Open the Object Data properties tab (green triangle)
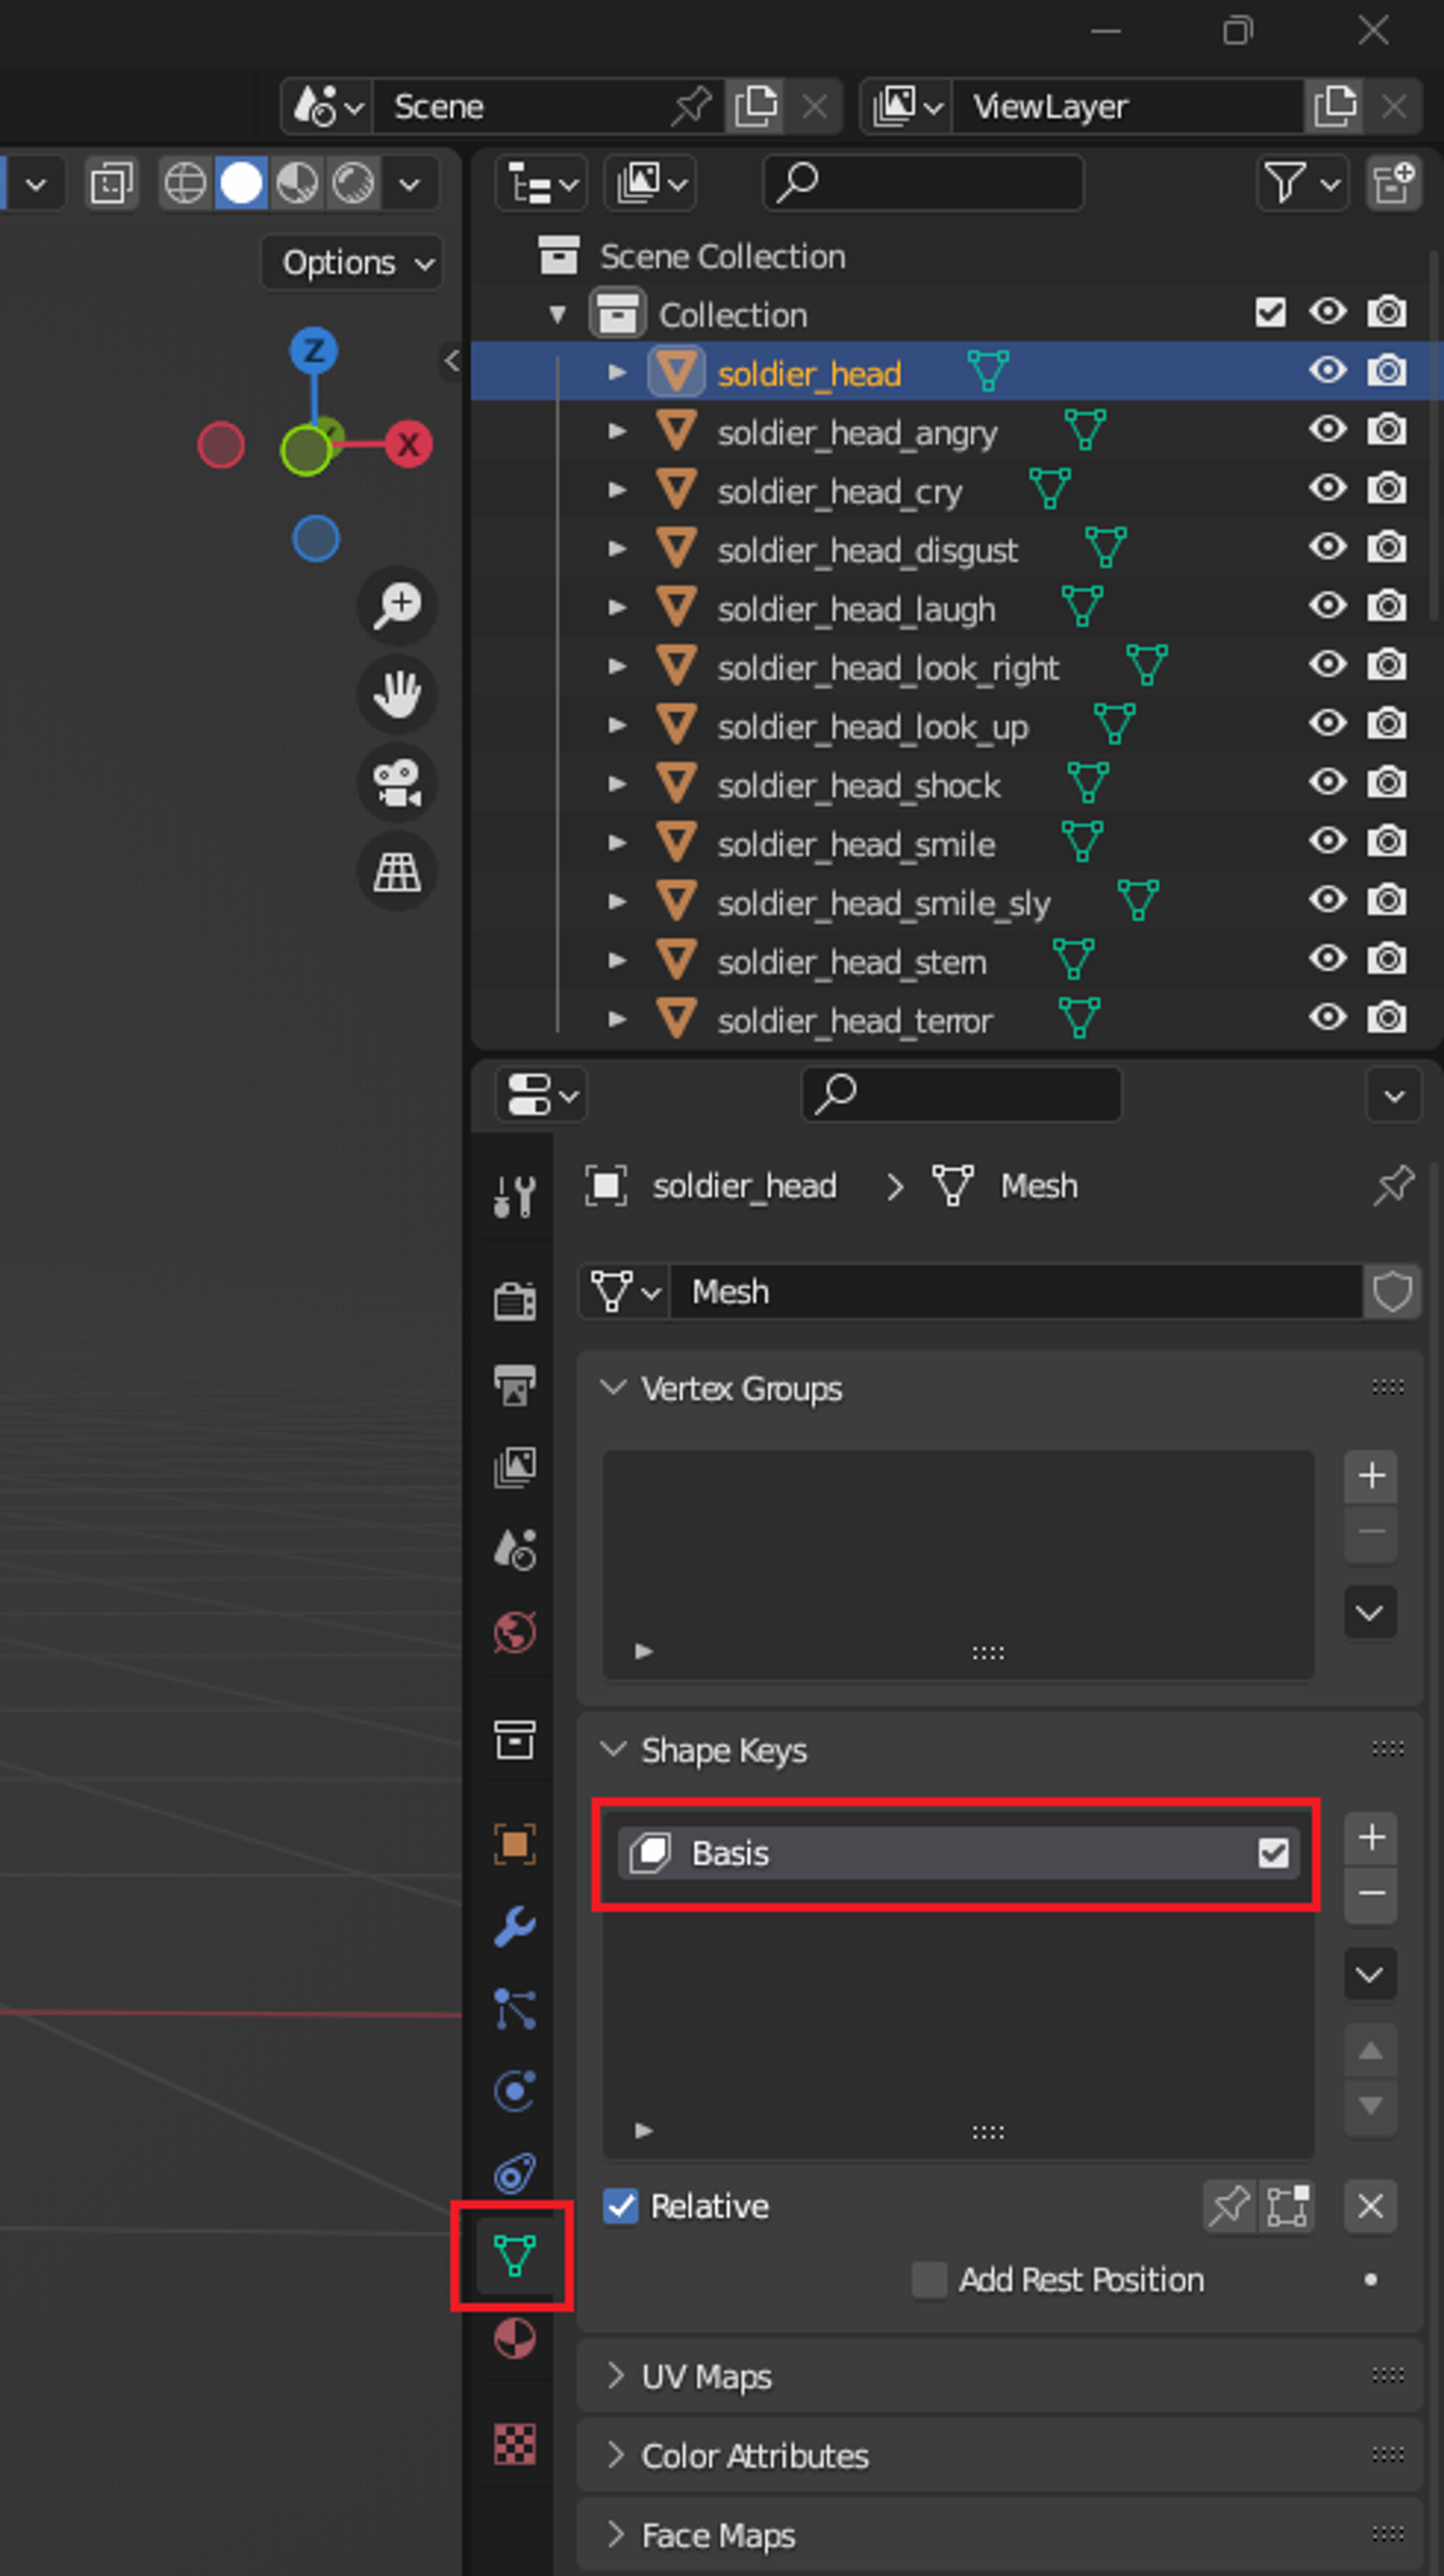1444x2576 pixels. [515, 2255]
